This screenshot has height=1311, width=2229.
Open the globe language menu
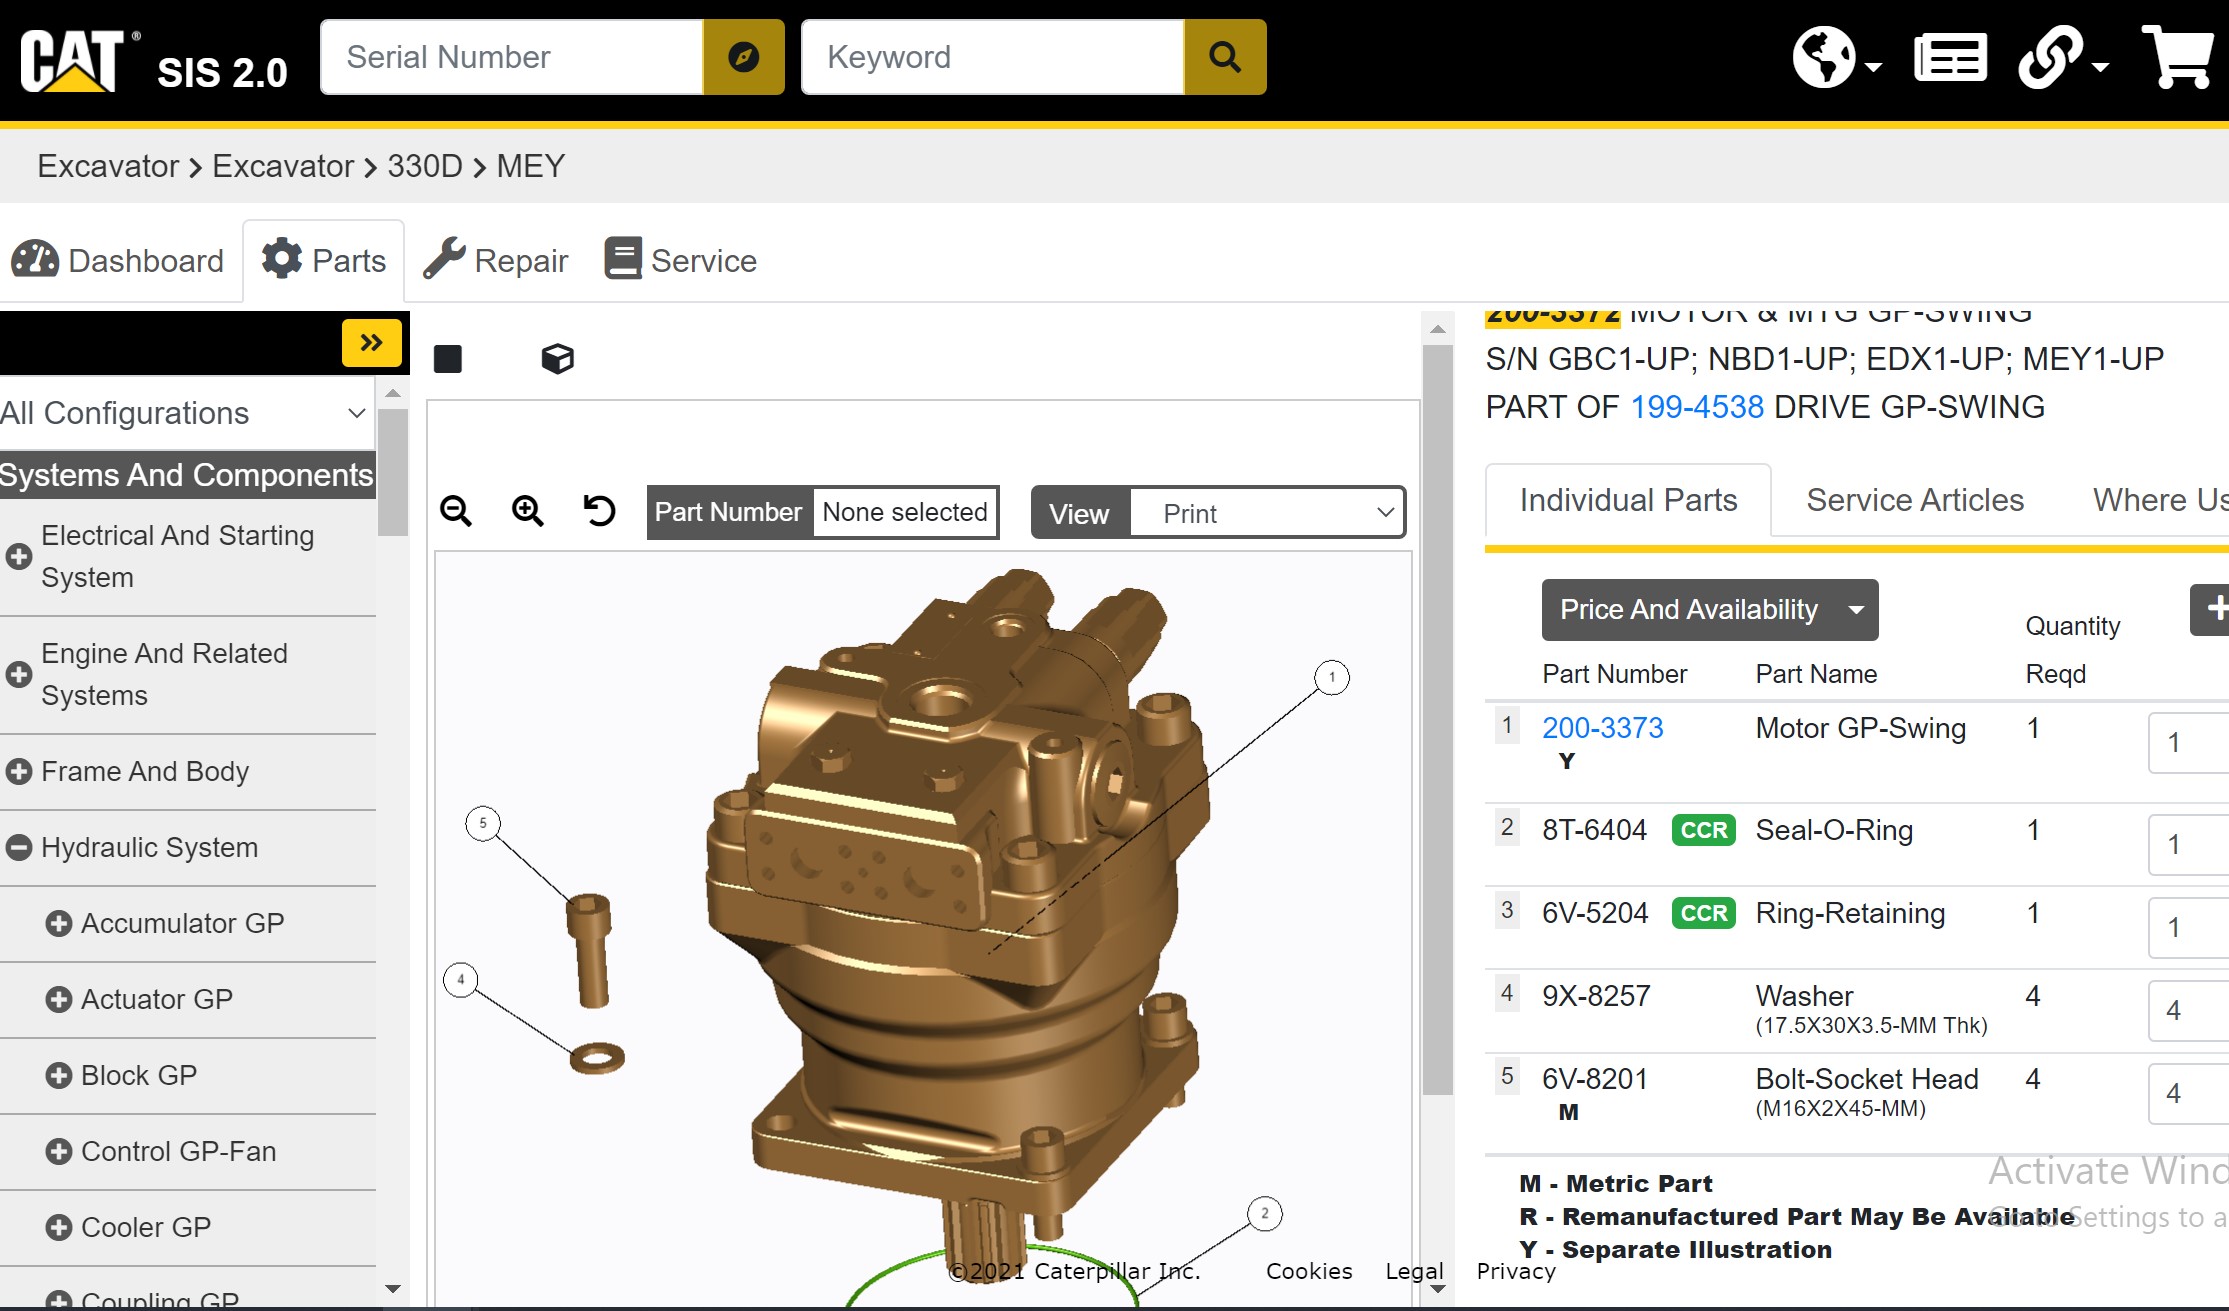tap(1834, 58)
